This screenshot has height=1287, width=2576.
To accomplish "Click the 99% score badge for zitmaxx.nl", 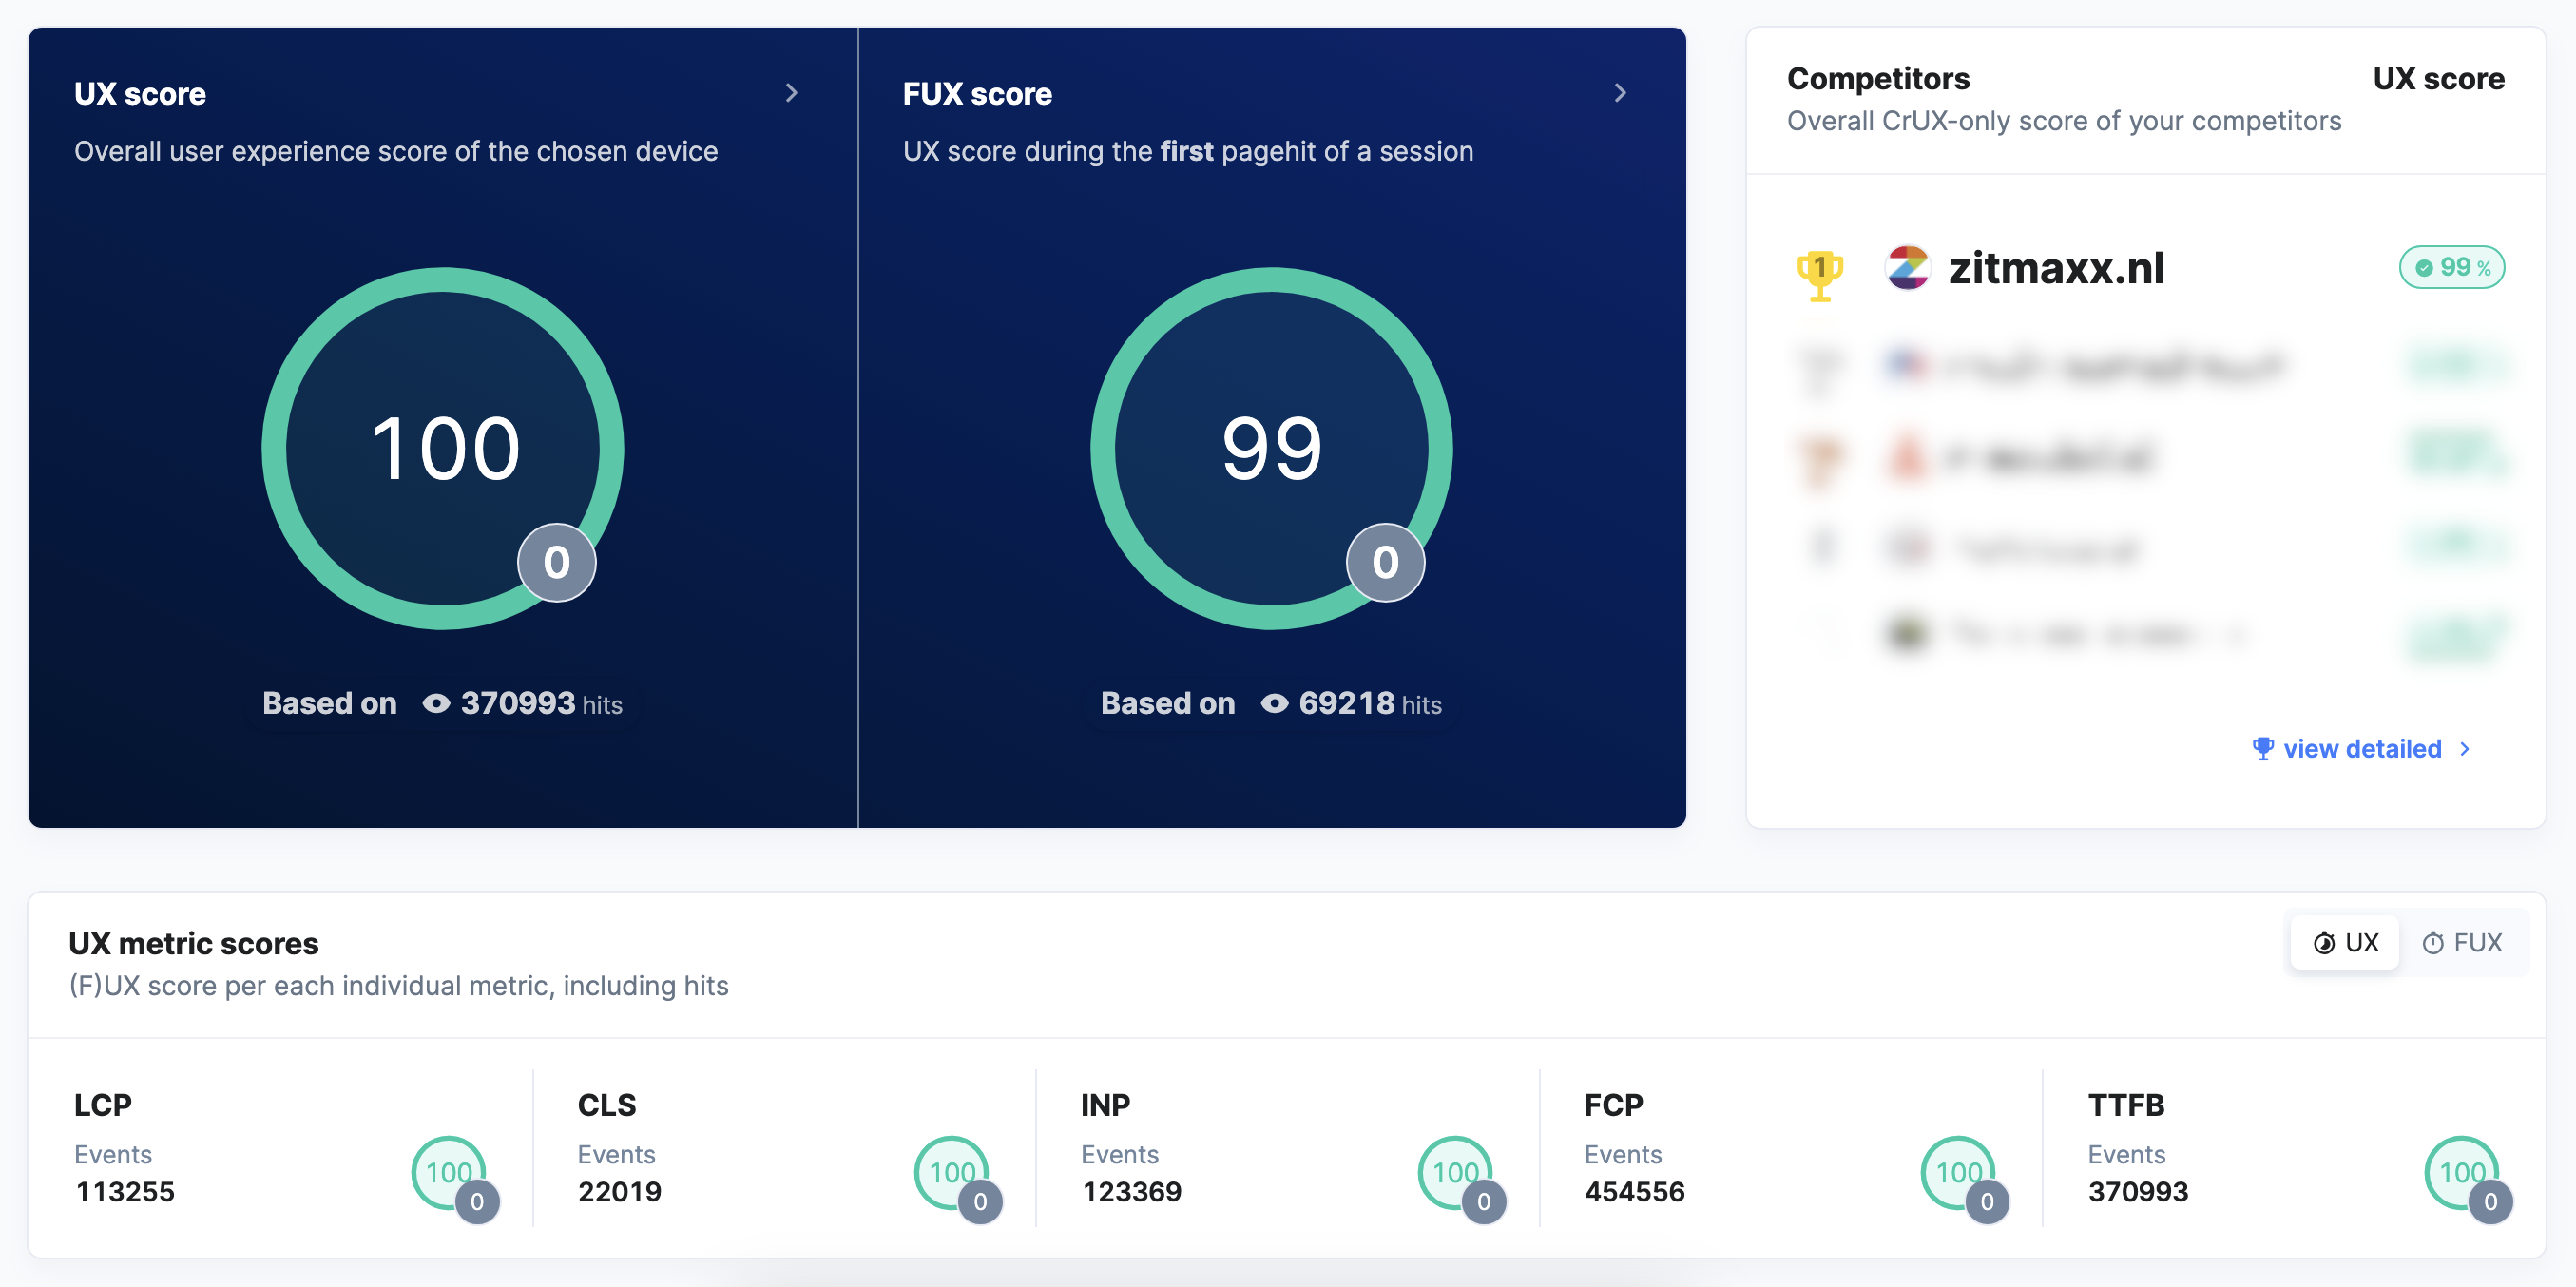I will pyautogui.click(x=2452, y=267).
